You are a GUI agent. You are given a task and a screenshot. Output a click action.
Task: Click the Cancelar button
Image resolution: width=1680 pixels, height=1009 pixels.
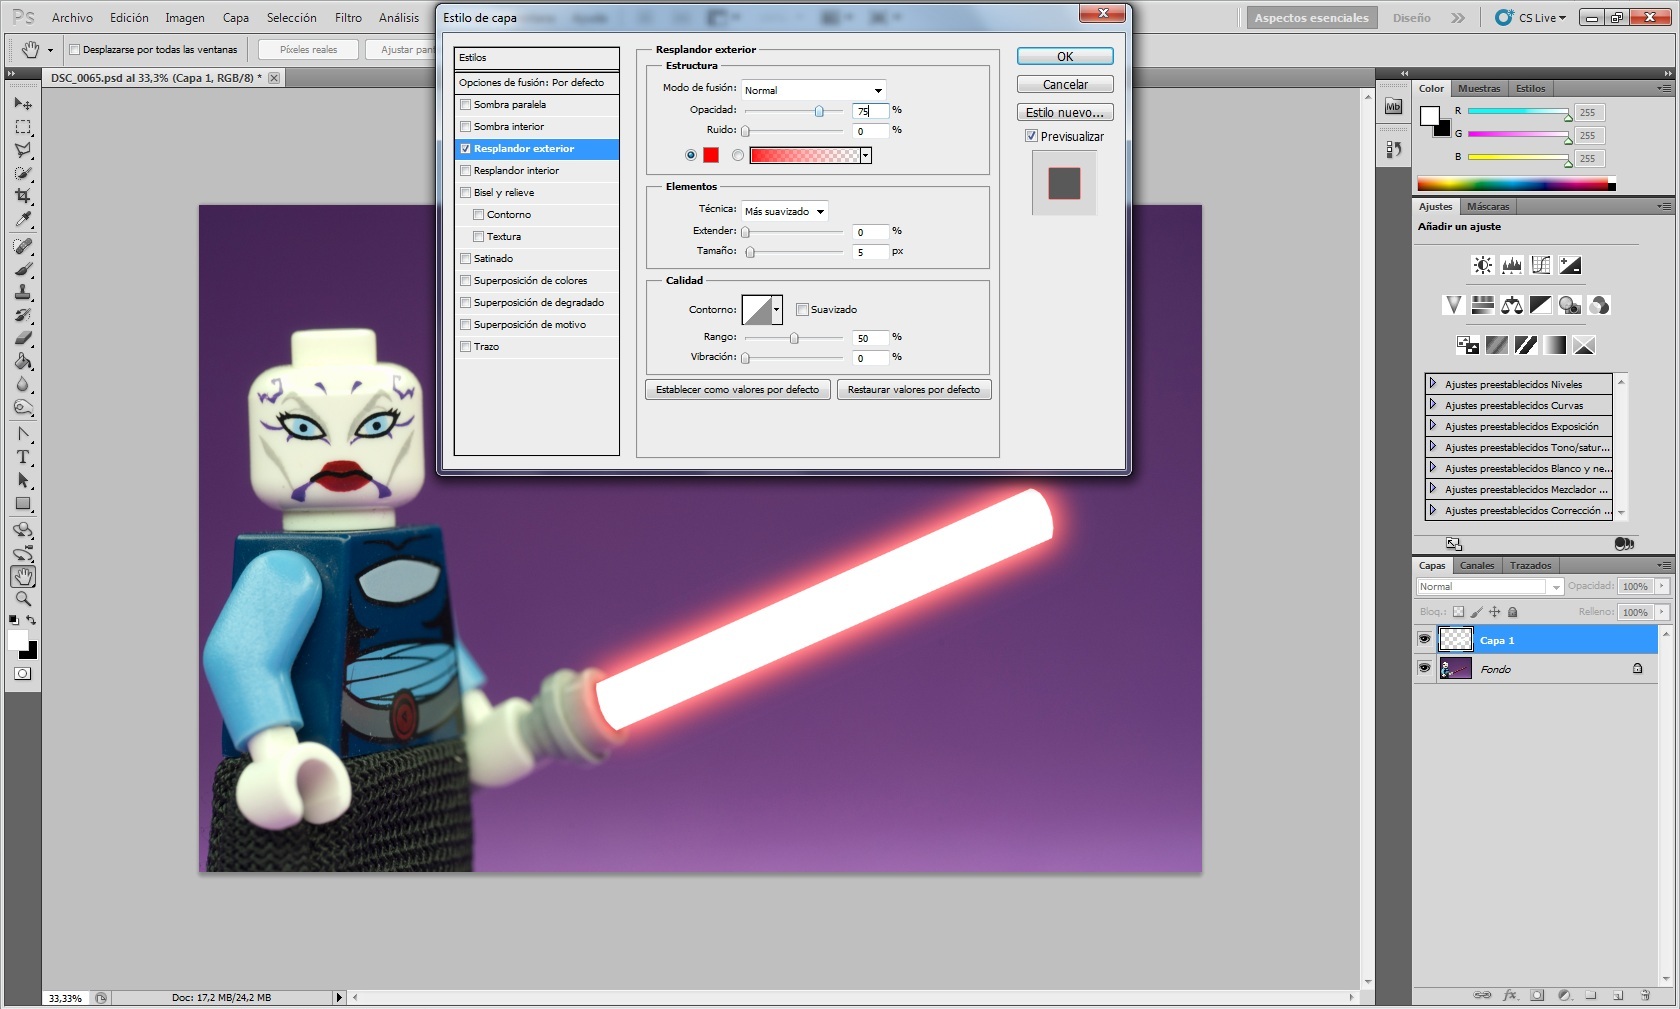pyautogui.click(x=1065, y=85)
